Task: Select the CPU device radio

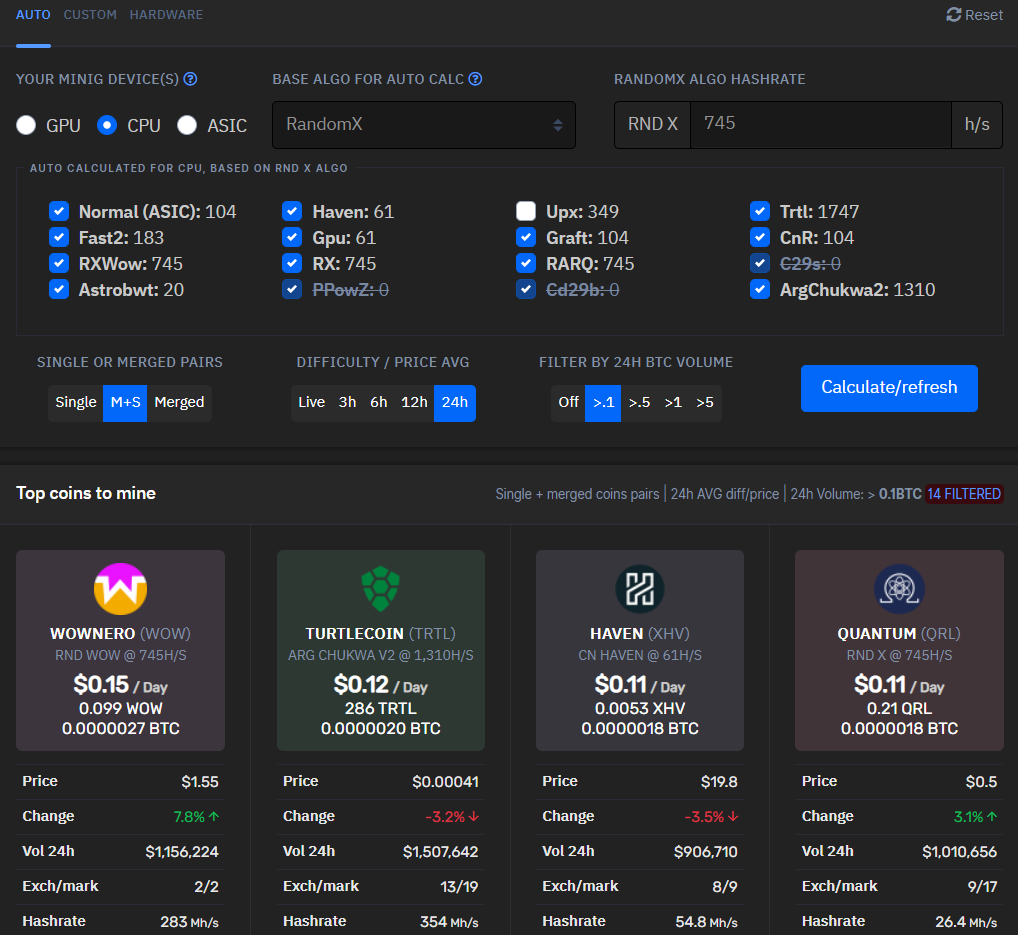Action: coord(107,125)
